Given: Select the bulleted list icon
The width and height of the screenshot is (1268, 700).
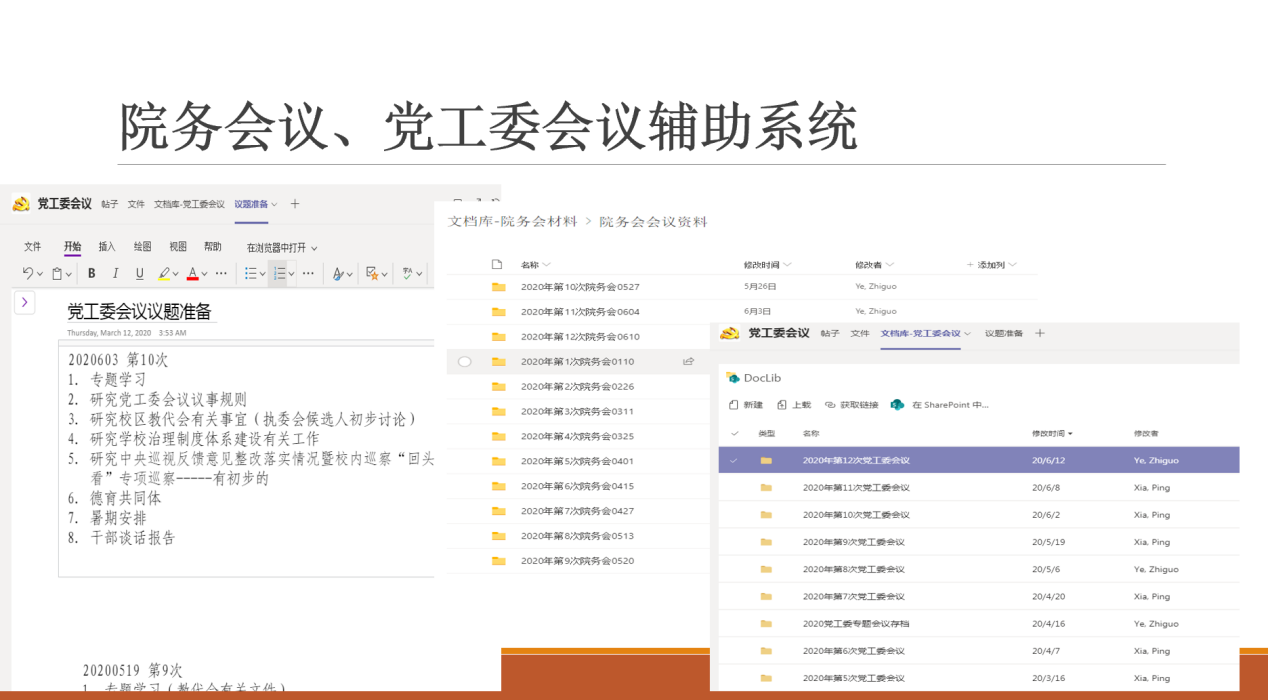Looking at the screenshot, I should point(251,273).
